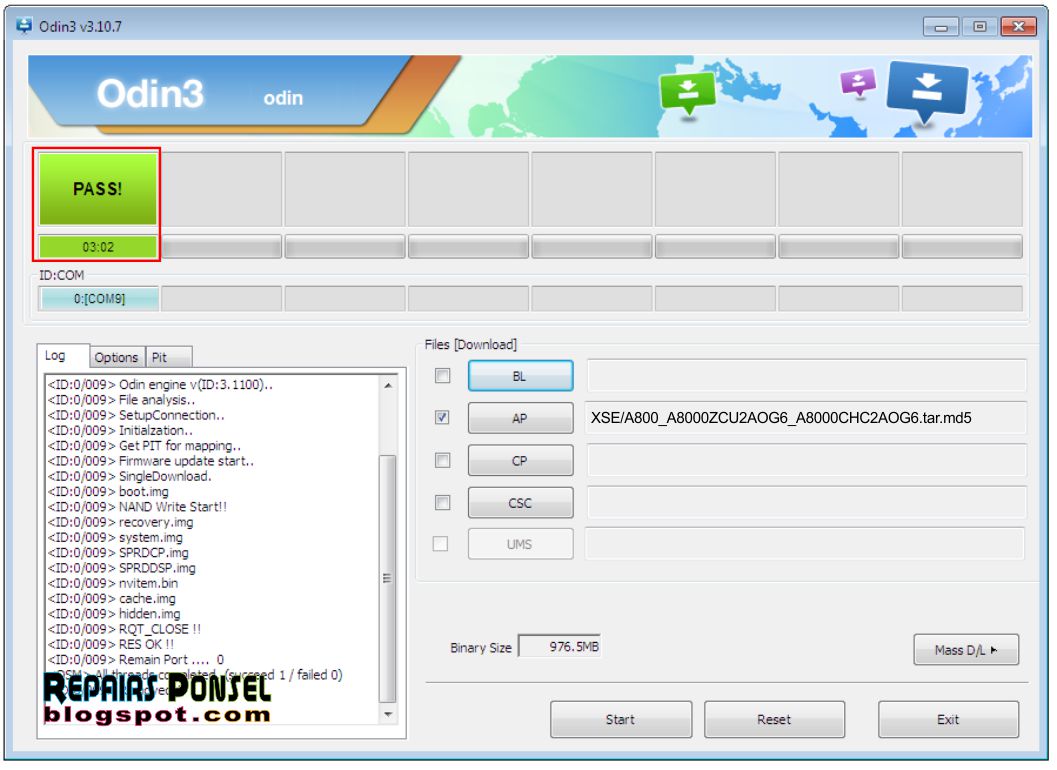The image size is (1057, 770).
Task: Toggle the UMS checkbox
Action: point(440,543)
